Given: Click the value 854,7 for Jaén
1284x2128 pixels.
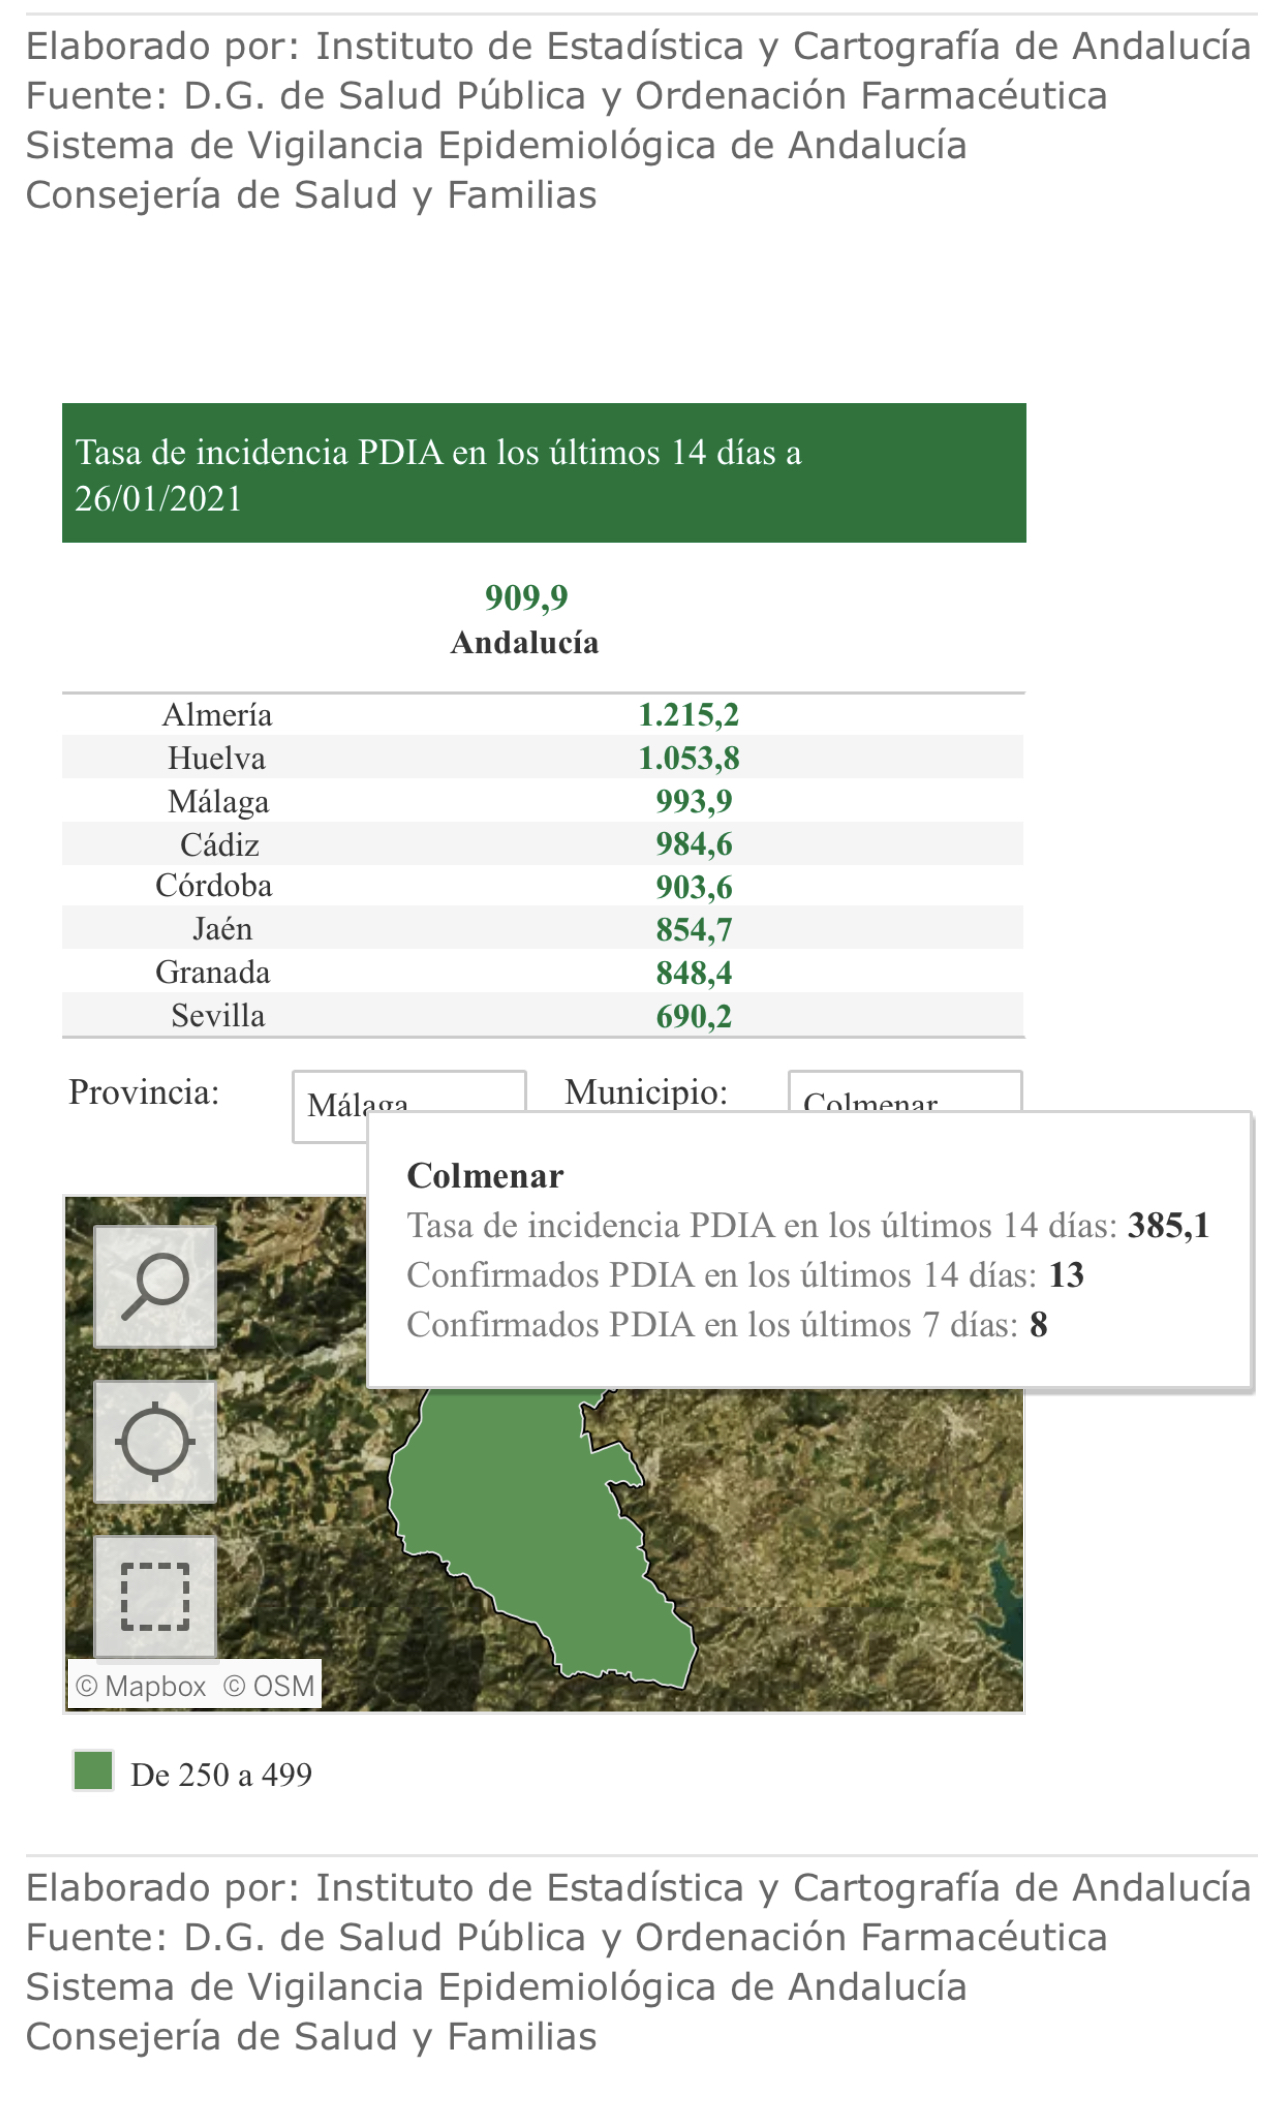Looking at the screenshot, I should point(694,930).
